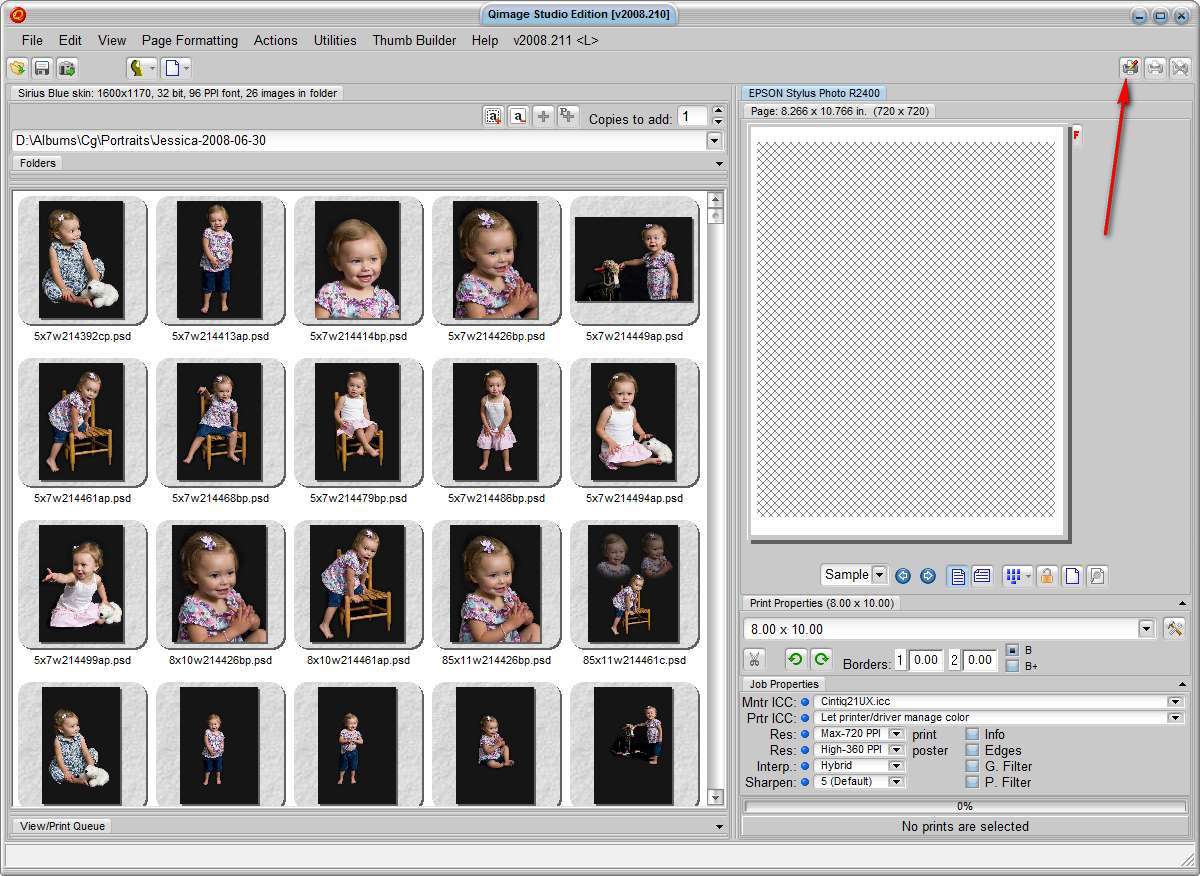Select the EPSON Stylus Photo R2400 tab

[814, 93]
